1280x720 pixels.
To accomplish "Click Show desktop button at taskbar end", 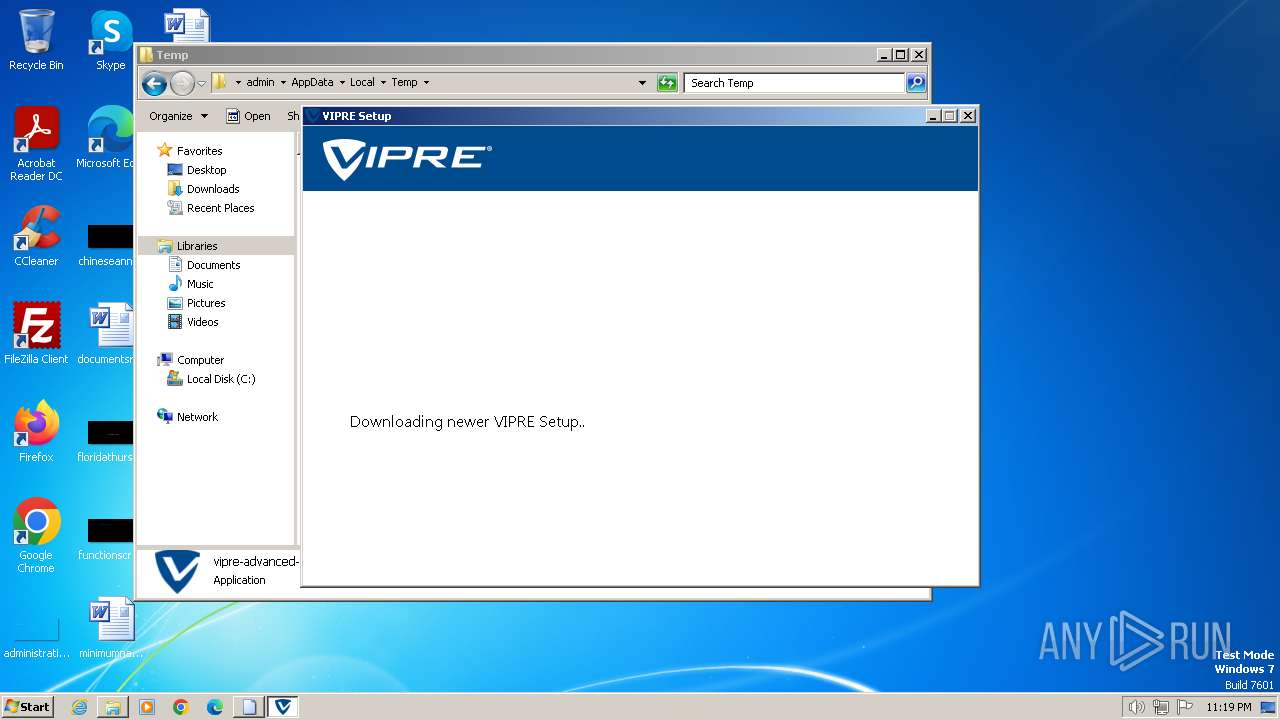I will (1269, 707).
